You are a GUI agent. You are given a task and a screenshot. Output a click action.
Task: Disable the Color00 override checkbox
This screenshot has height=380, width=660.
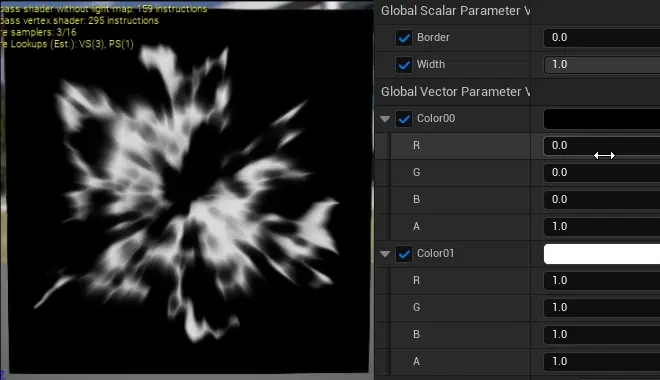(x=404, y=119)
